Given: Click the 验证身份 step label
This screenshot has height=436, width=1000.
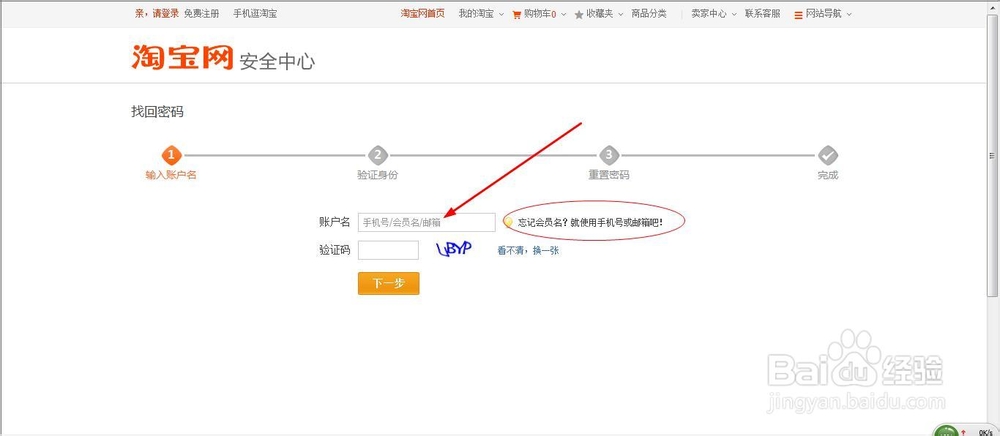Looking at the screenshot, I should (x=378, y=175).
